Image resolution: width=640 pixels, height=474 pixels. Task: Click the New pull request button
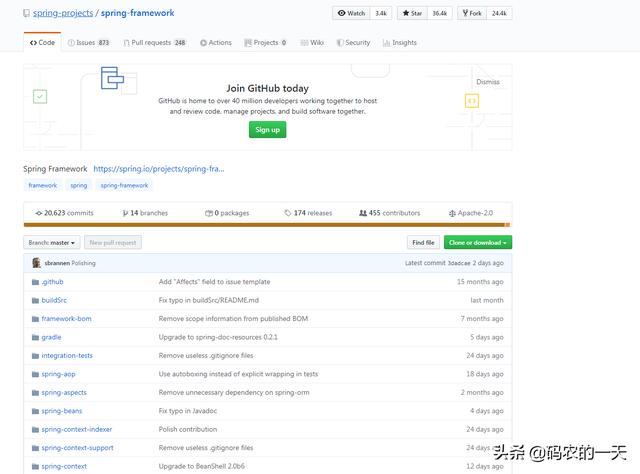click(x=113, y=243)
